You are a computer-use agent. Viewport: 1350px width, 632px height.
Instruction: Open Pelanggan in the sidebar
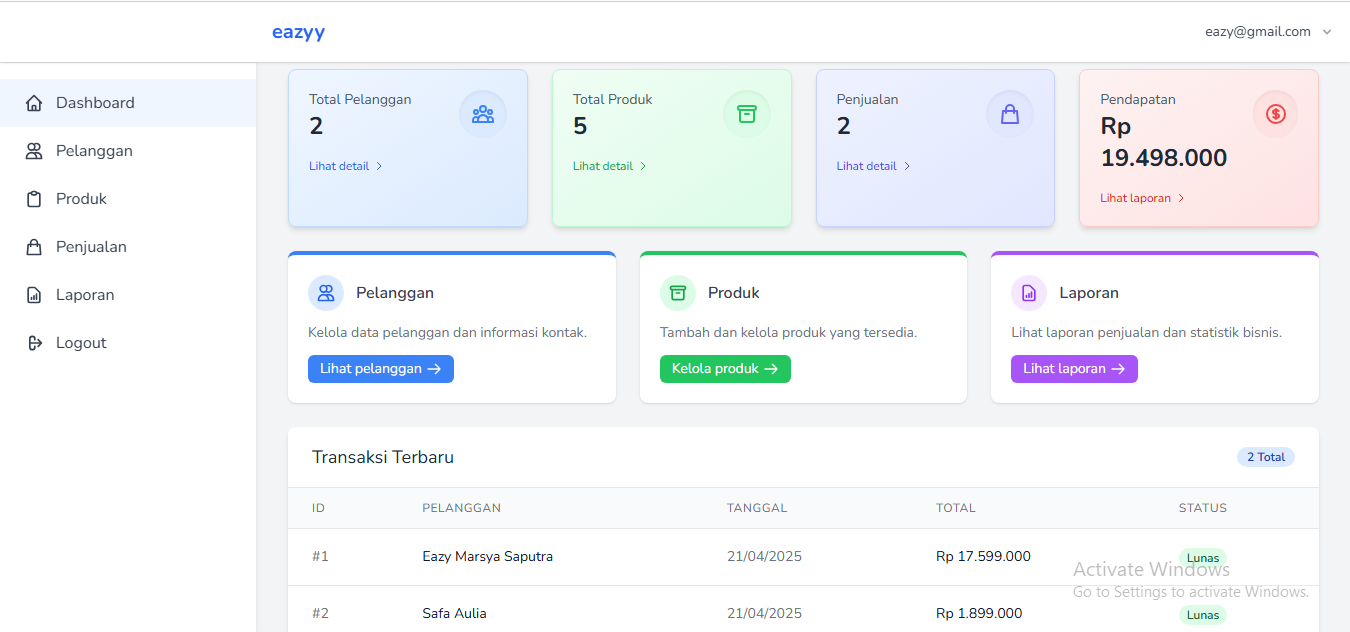coord(94,151)
